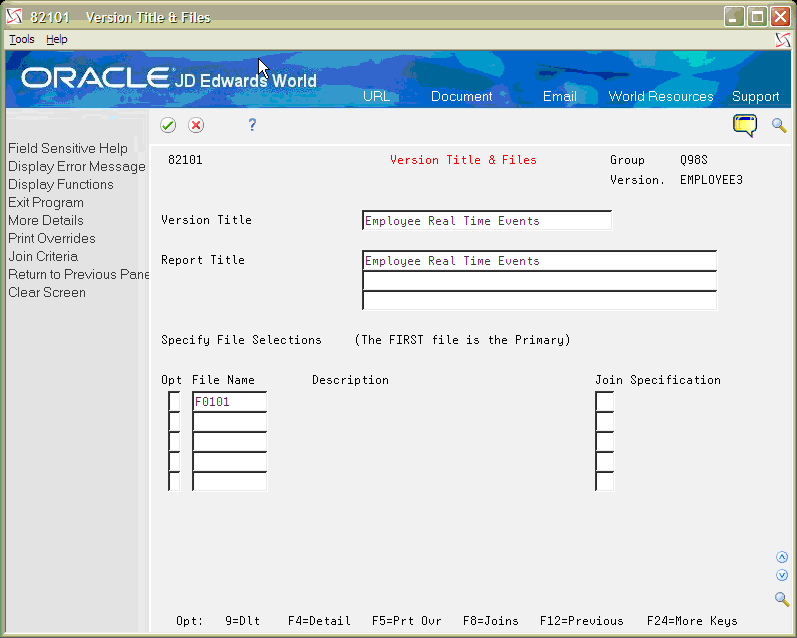Open the Support link
797x638 pixels.
pos(755,97)
